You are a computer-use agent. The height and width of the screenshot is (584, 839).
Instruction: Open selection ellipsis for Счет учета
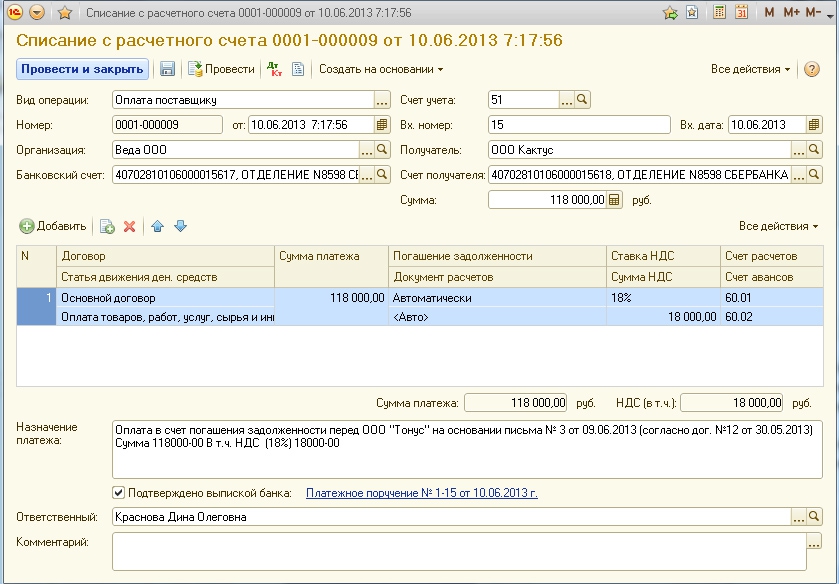click(567, 100)
